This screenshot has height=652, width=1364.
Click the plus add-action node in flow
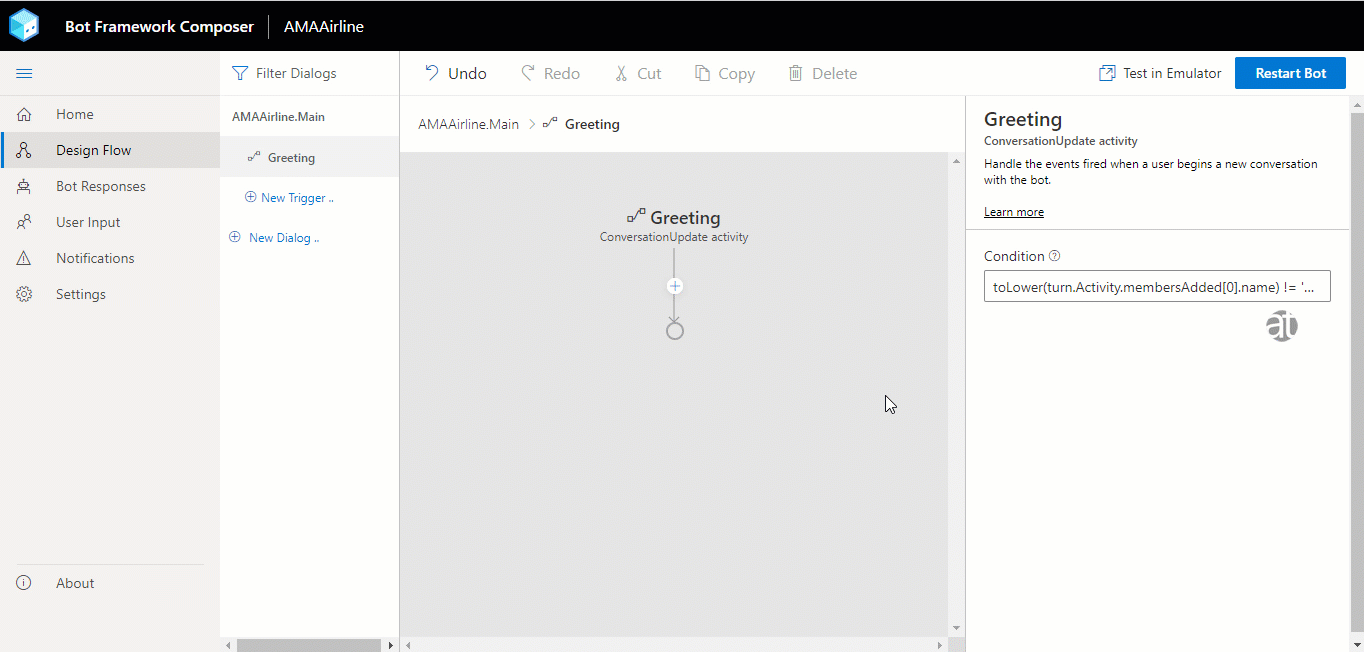click(x=675, y=286)
